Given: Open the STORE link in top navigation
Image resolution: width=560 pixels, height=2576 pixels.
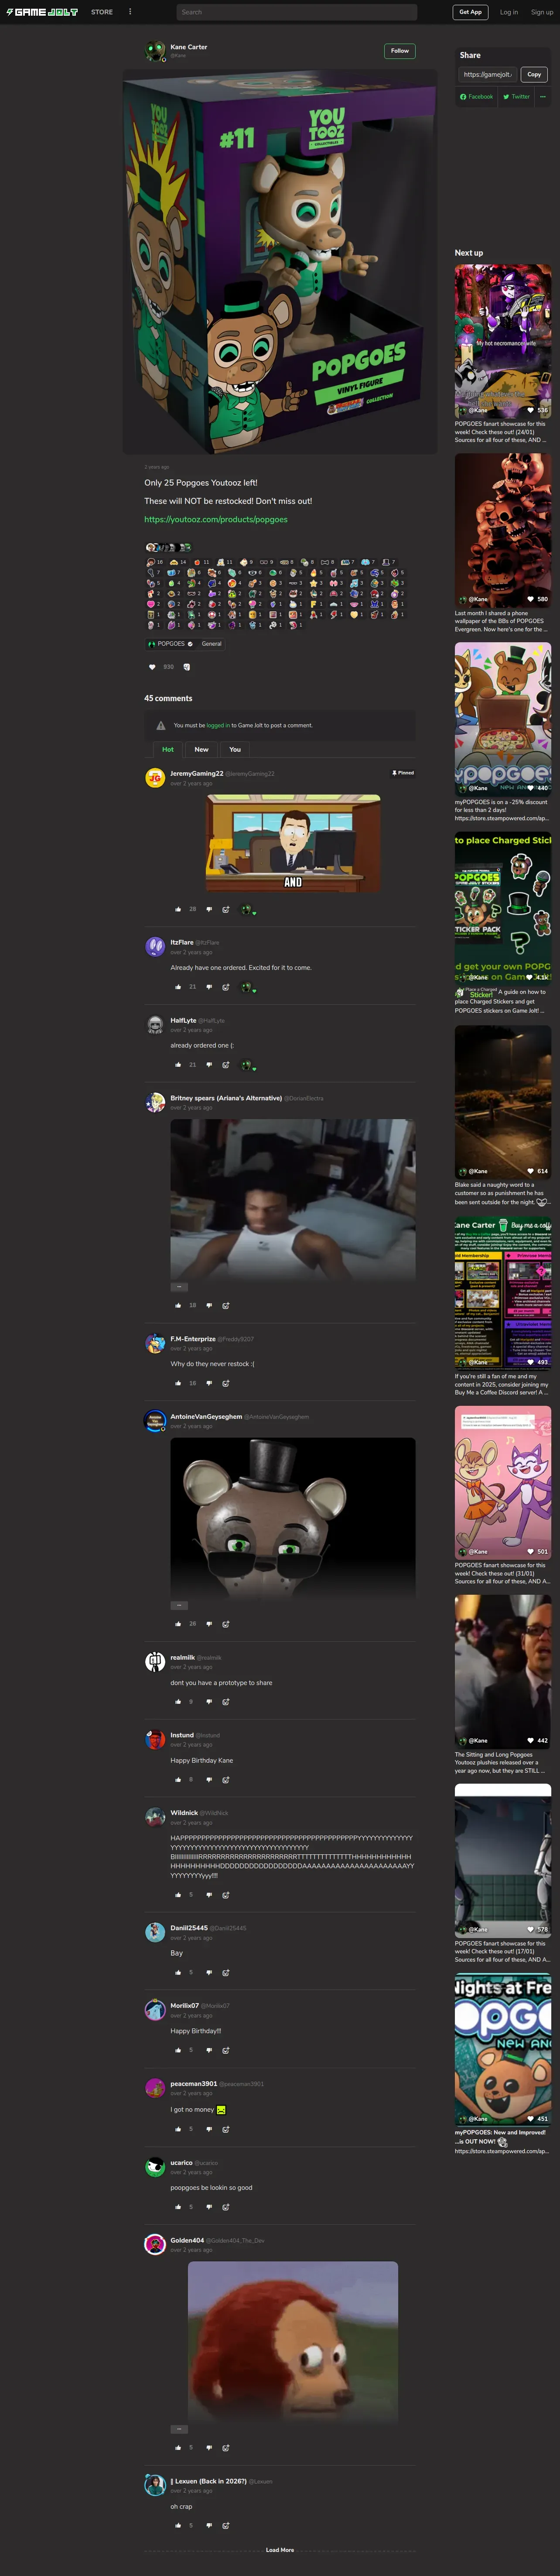Looking at the screenshot, I should tap(102, 12).
